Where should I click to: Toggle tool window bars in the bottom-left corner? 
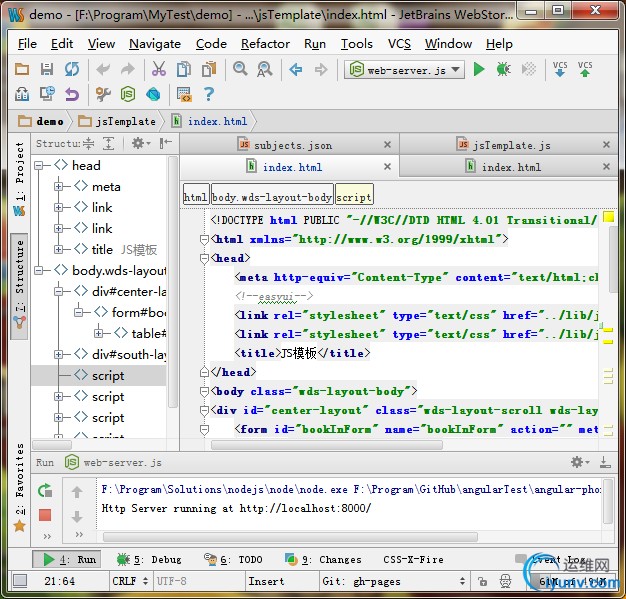pyautogui.click(x=20, y=581)
